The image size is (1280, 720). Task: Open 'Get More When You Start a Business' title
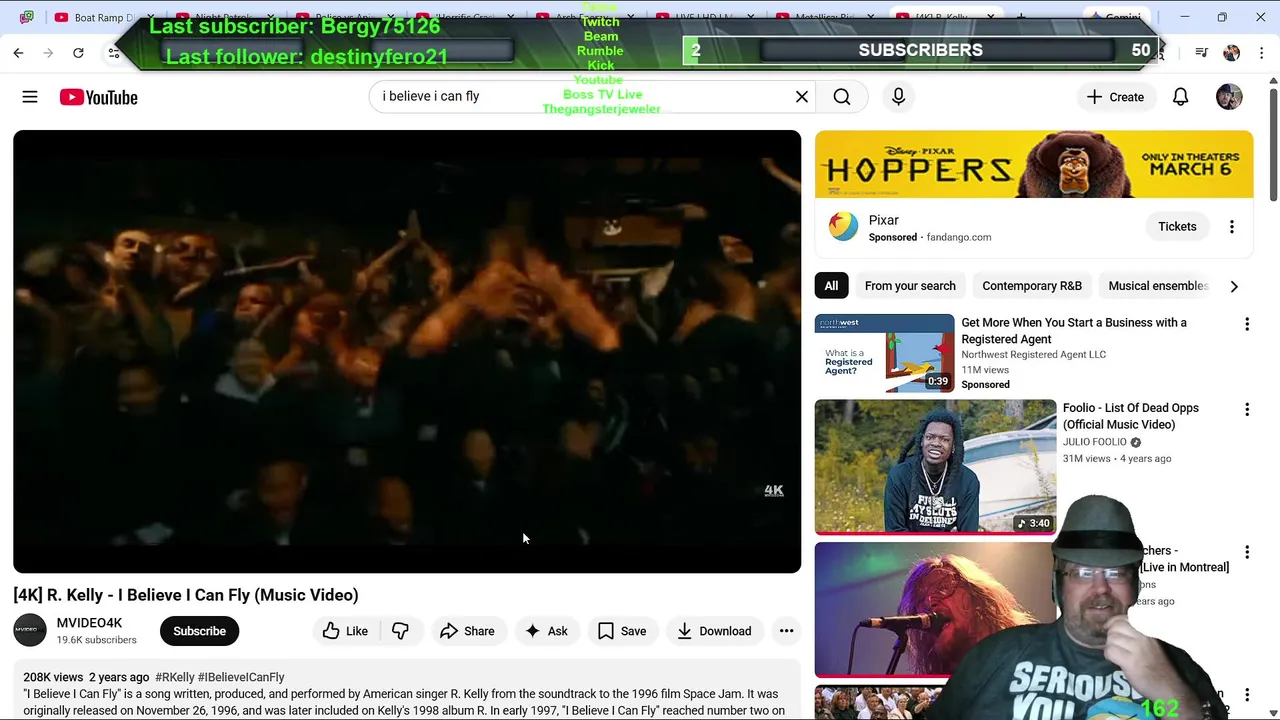(1074, 331)
